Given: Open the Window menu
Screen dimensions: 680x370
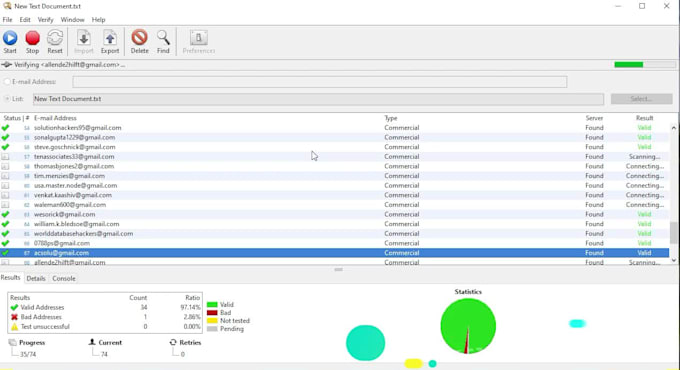Looking at the screenshot, I should click(x=72, y=20).
